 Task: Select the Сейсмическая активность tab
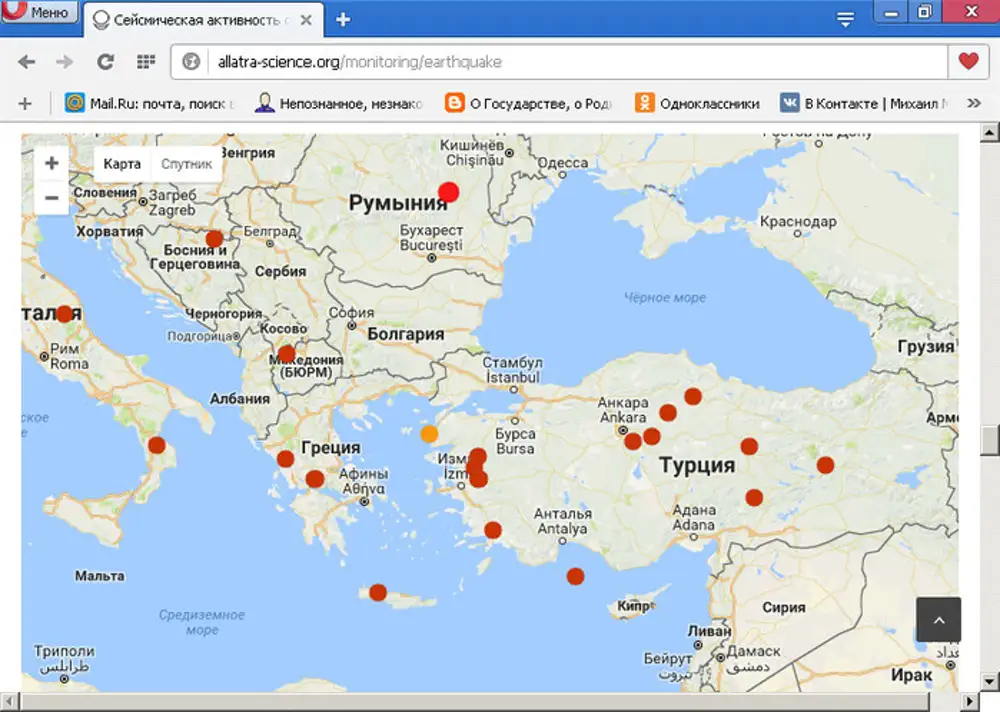(x=200, y=19)
